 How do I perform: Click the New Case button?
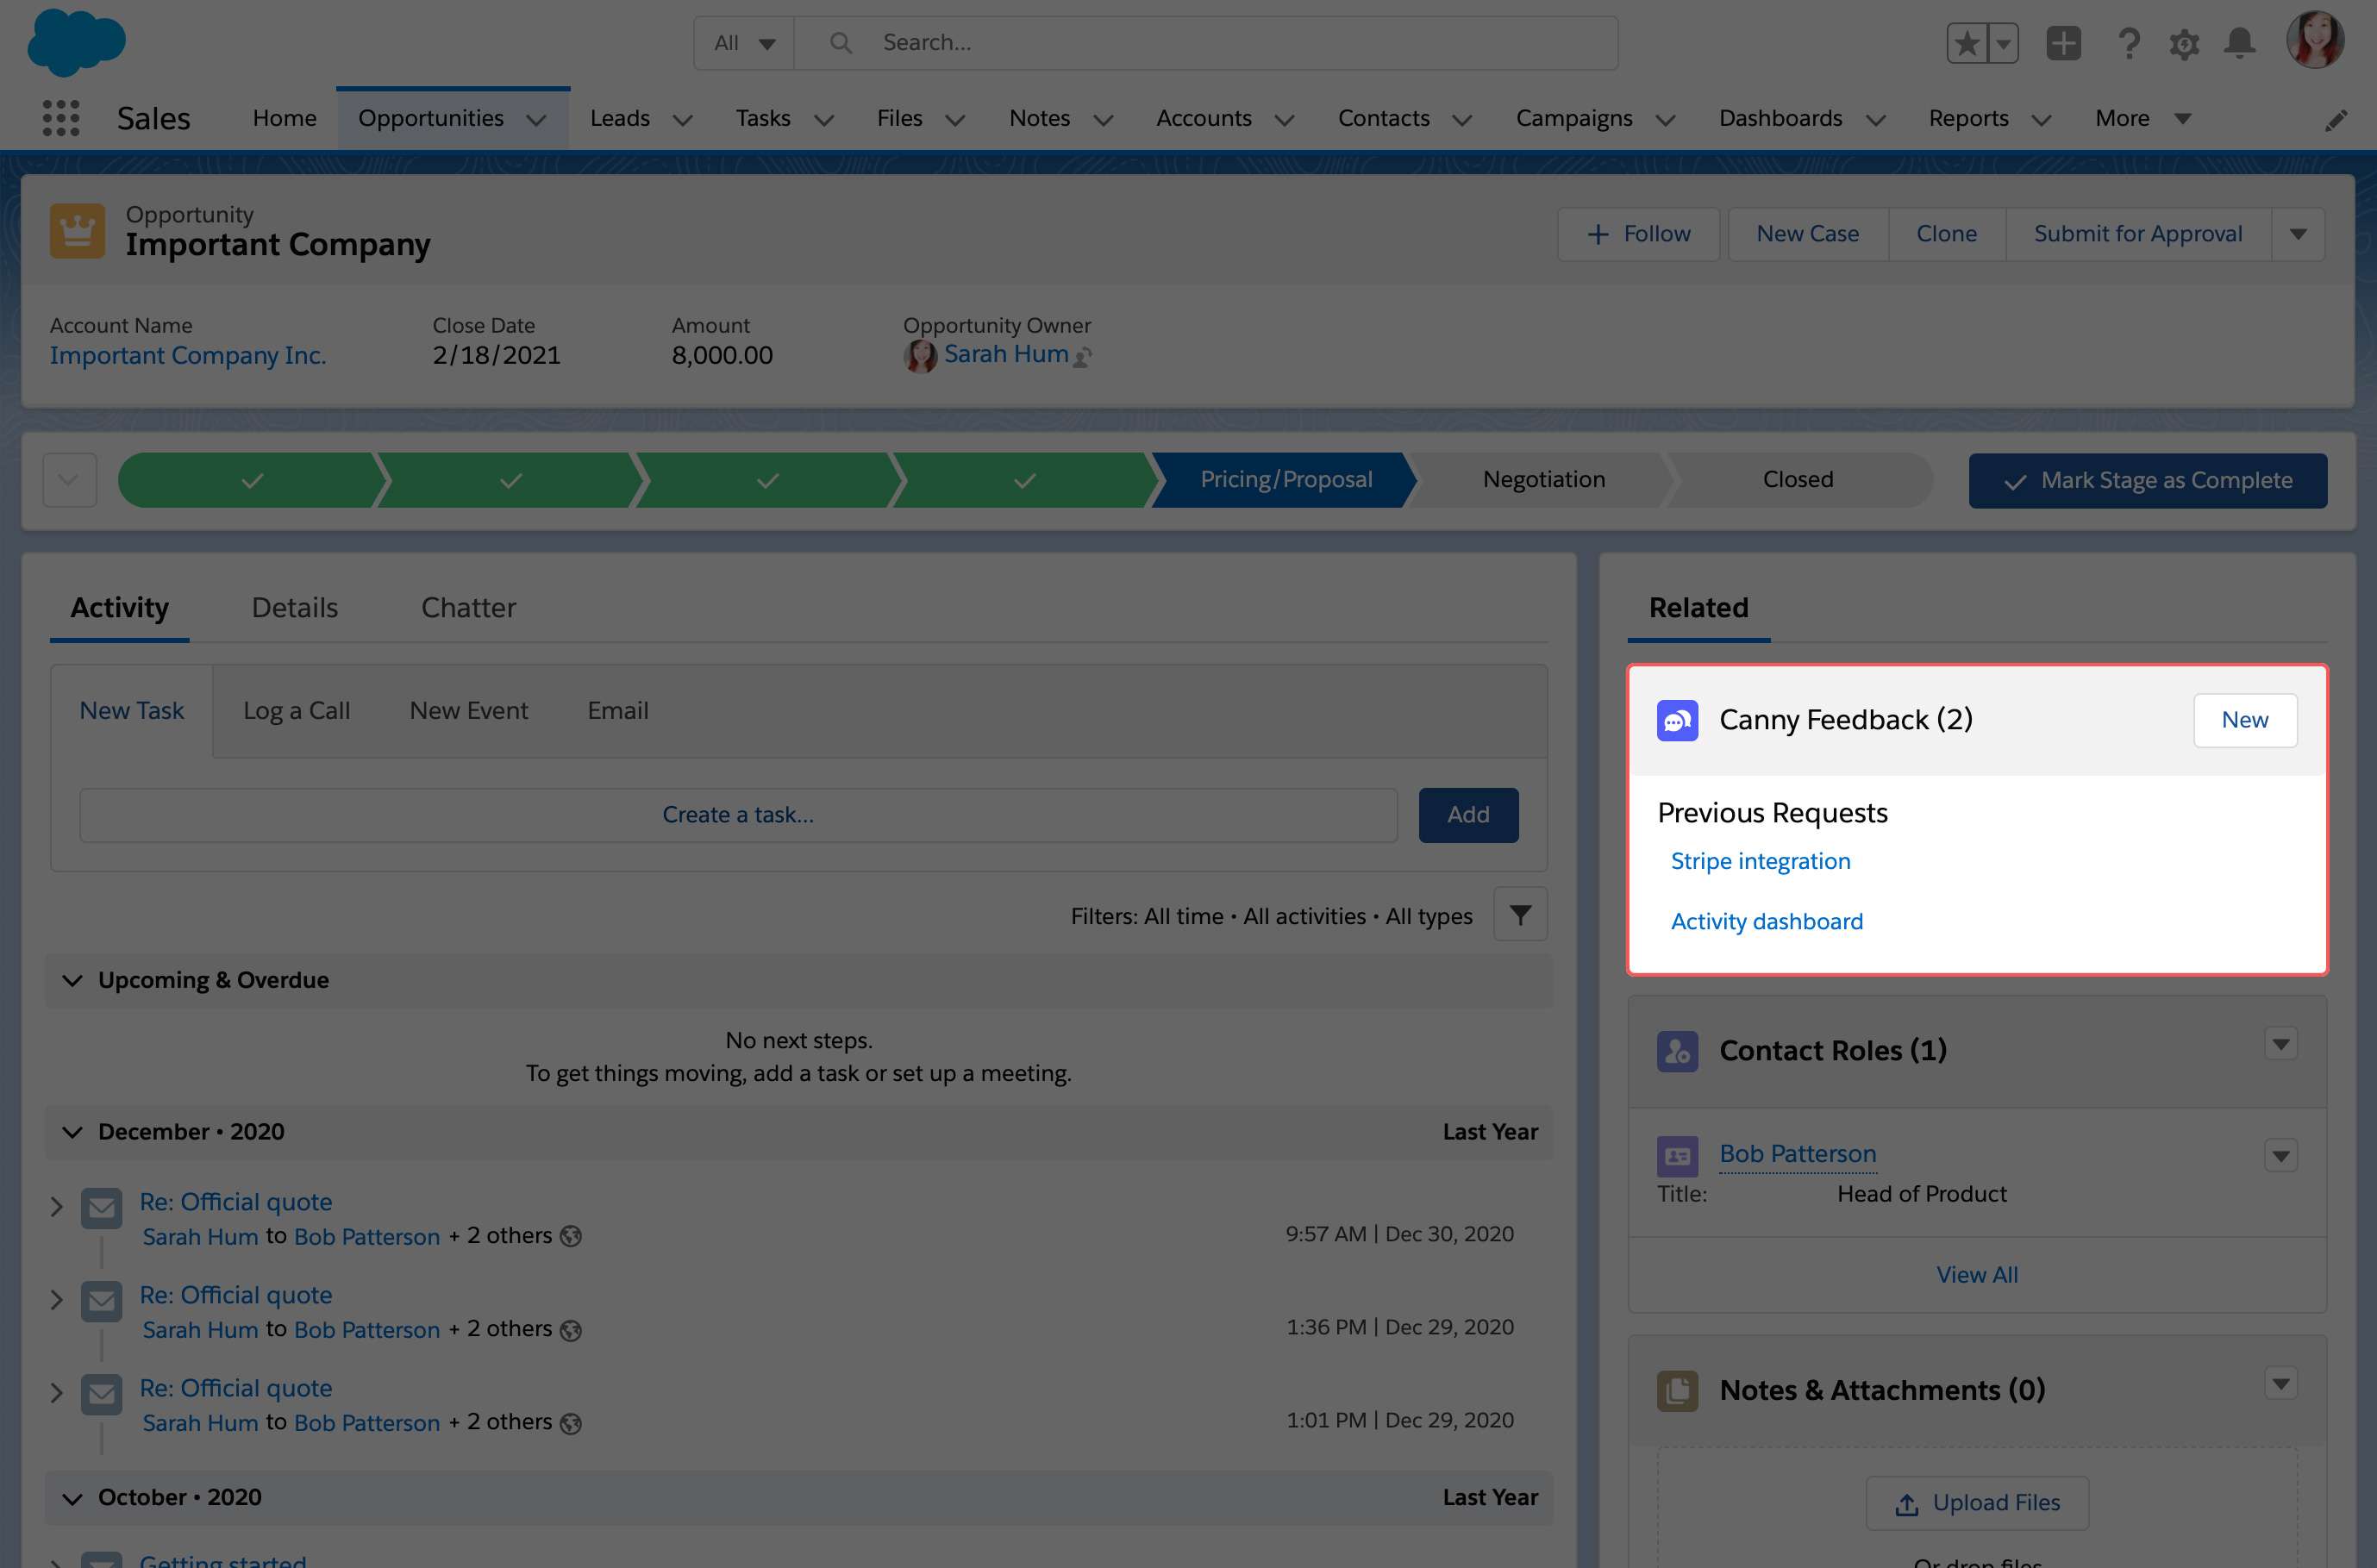1808,234
